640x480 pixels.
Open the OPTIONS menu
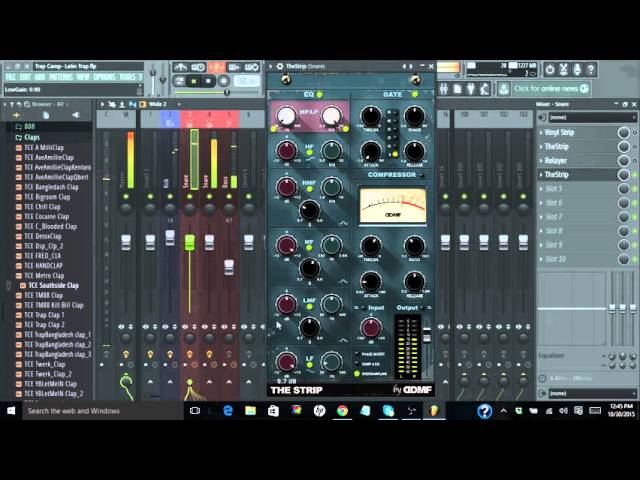104,77
